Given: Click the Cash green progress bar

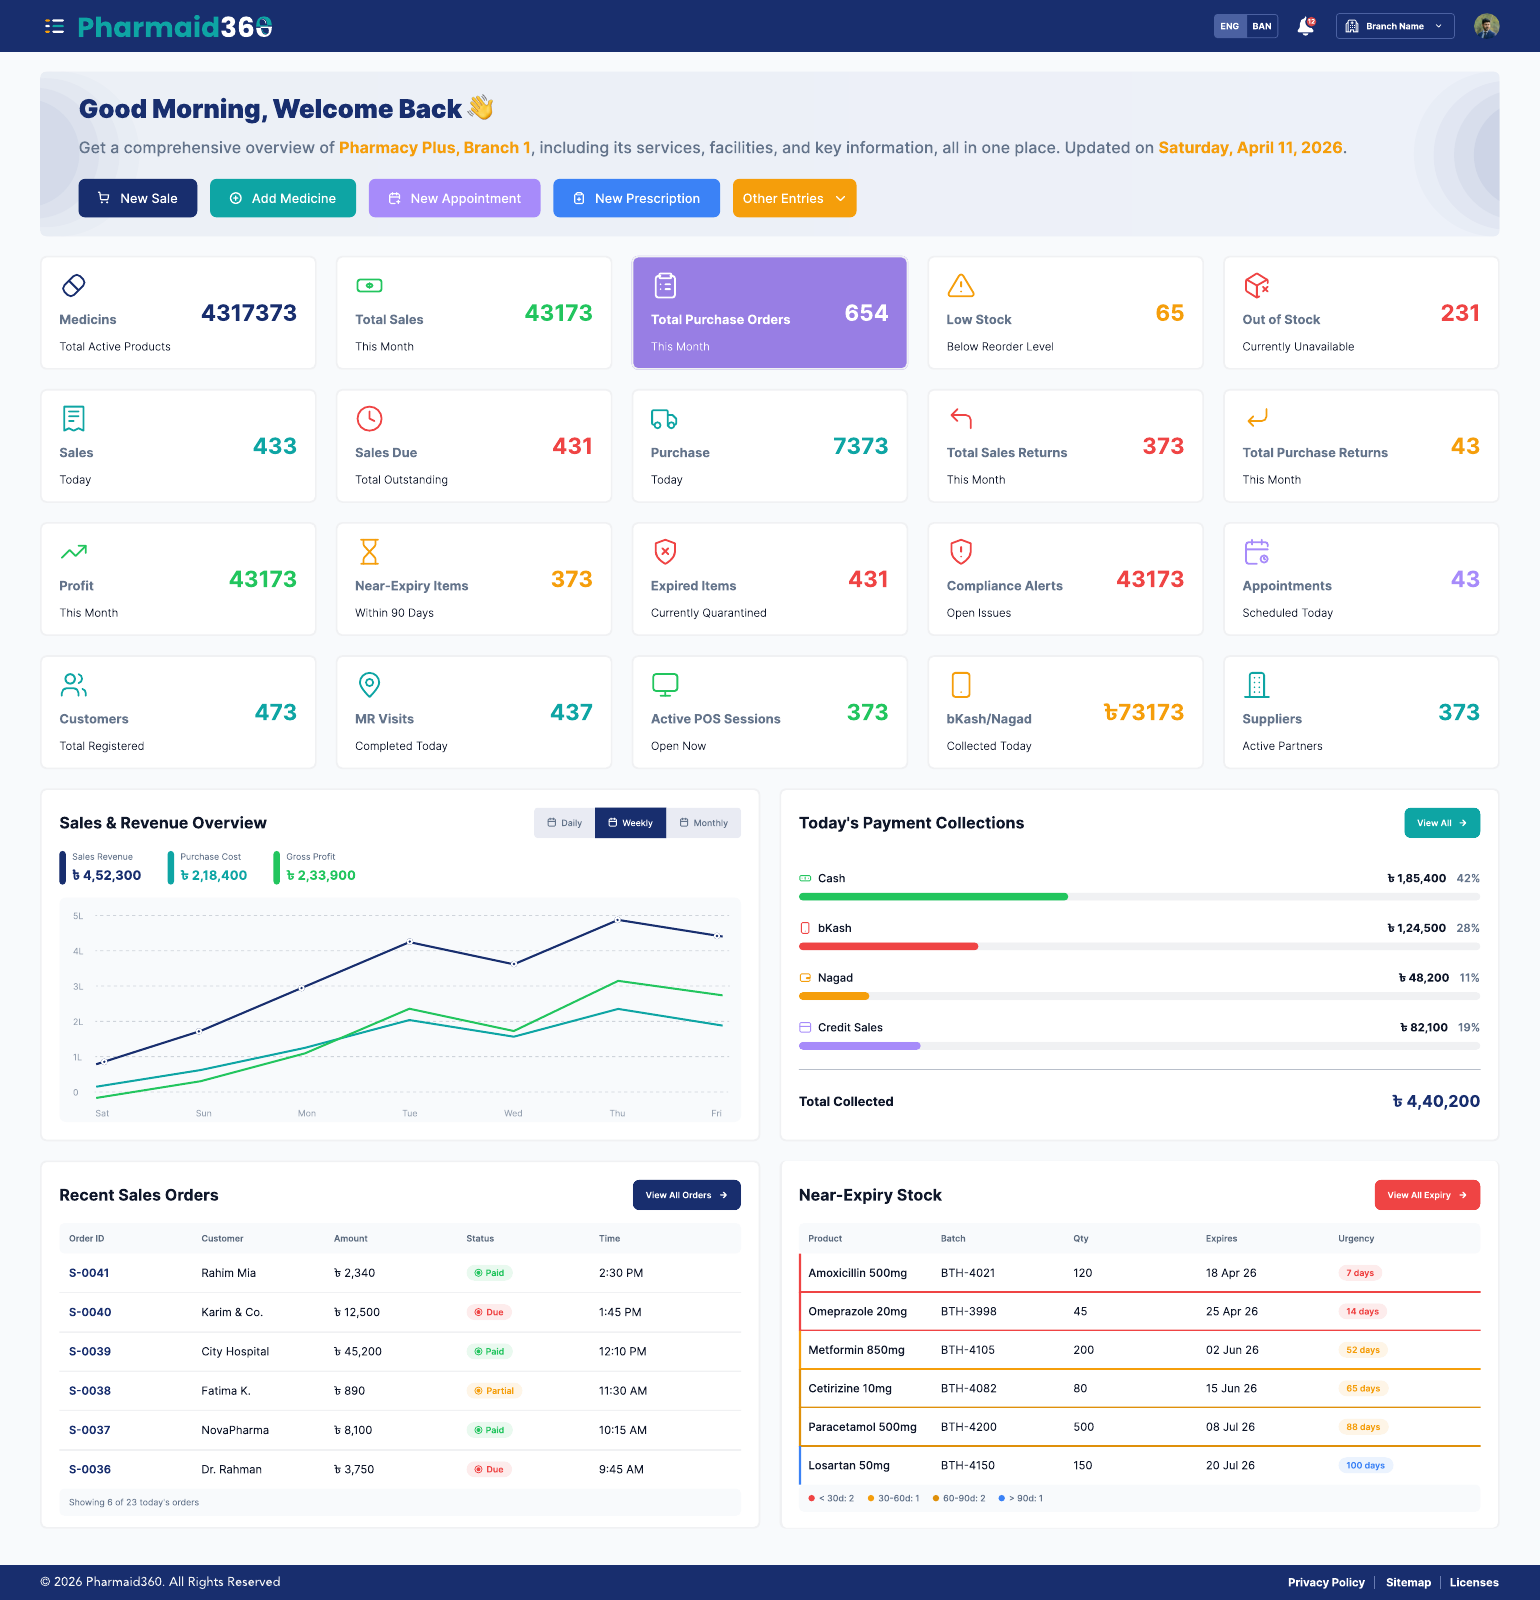Looking at the screenshot, I should click(933, 897).
